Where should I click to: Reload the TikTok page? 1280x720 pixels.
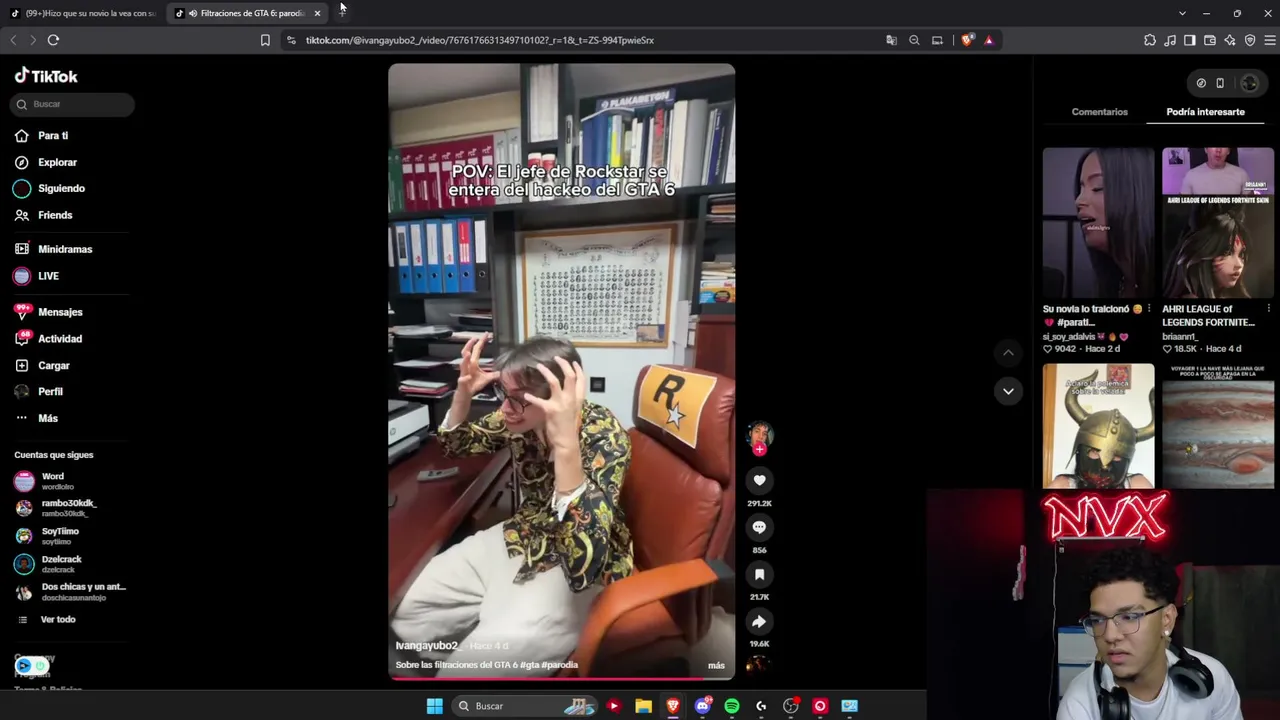coord(53,40)
